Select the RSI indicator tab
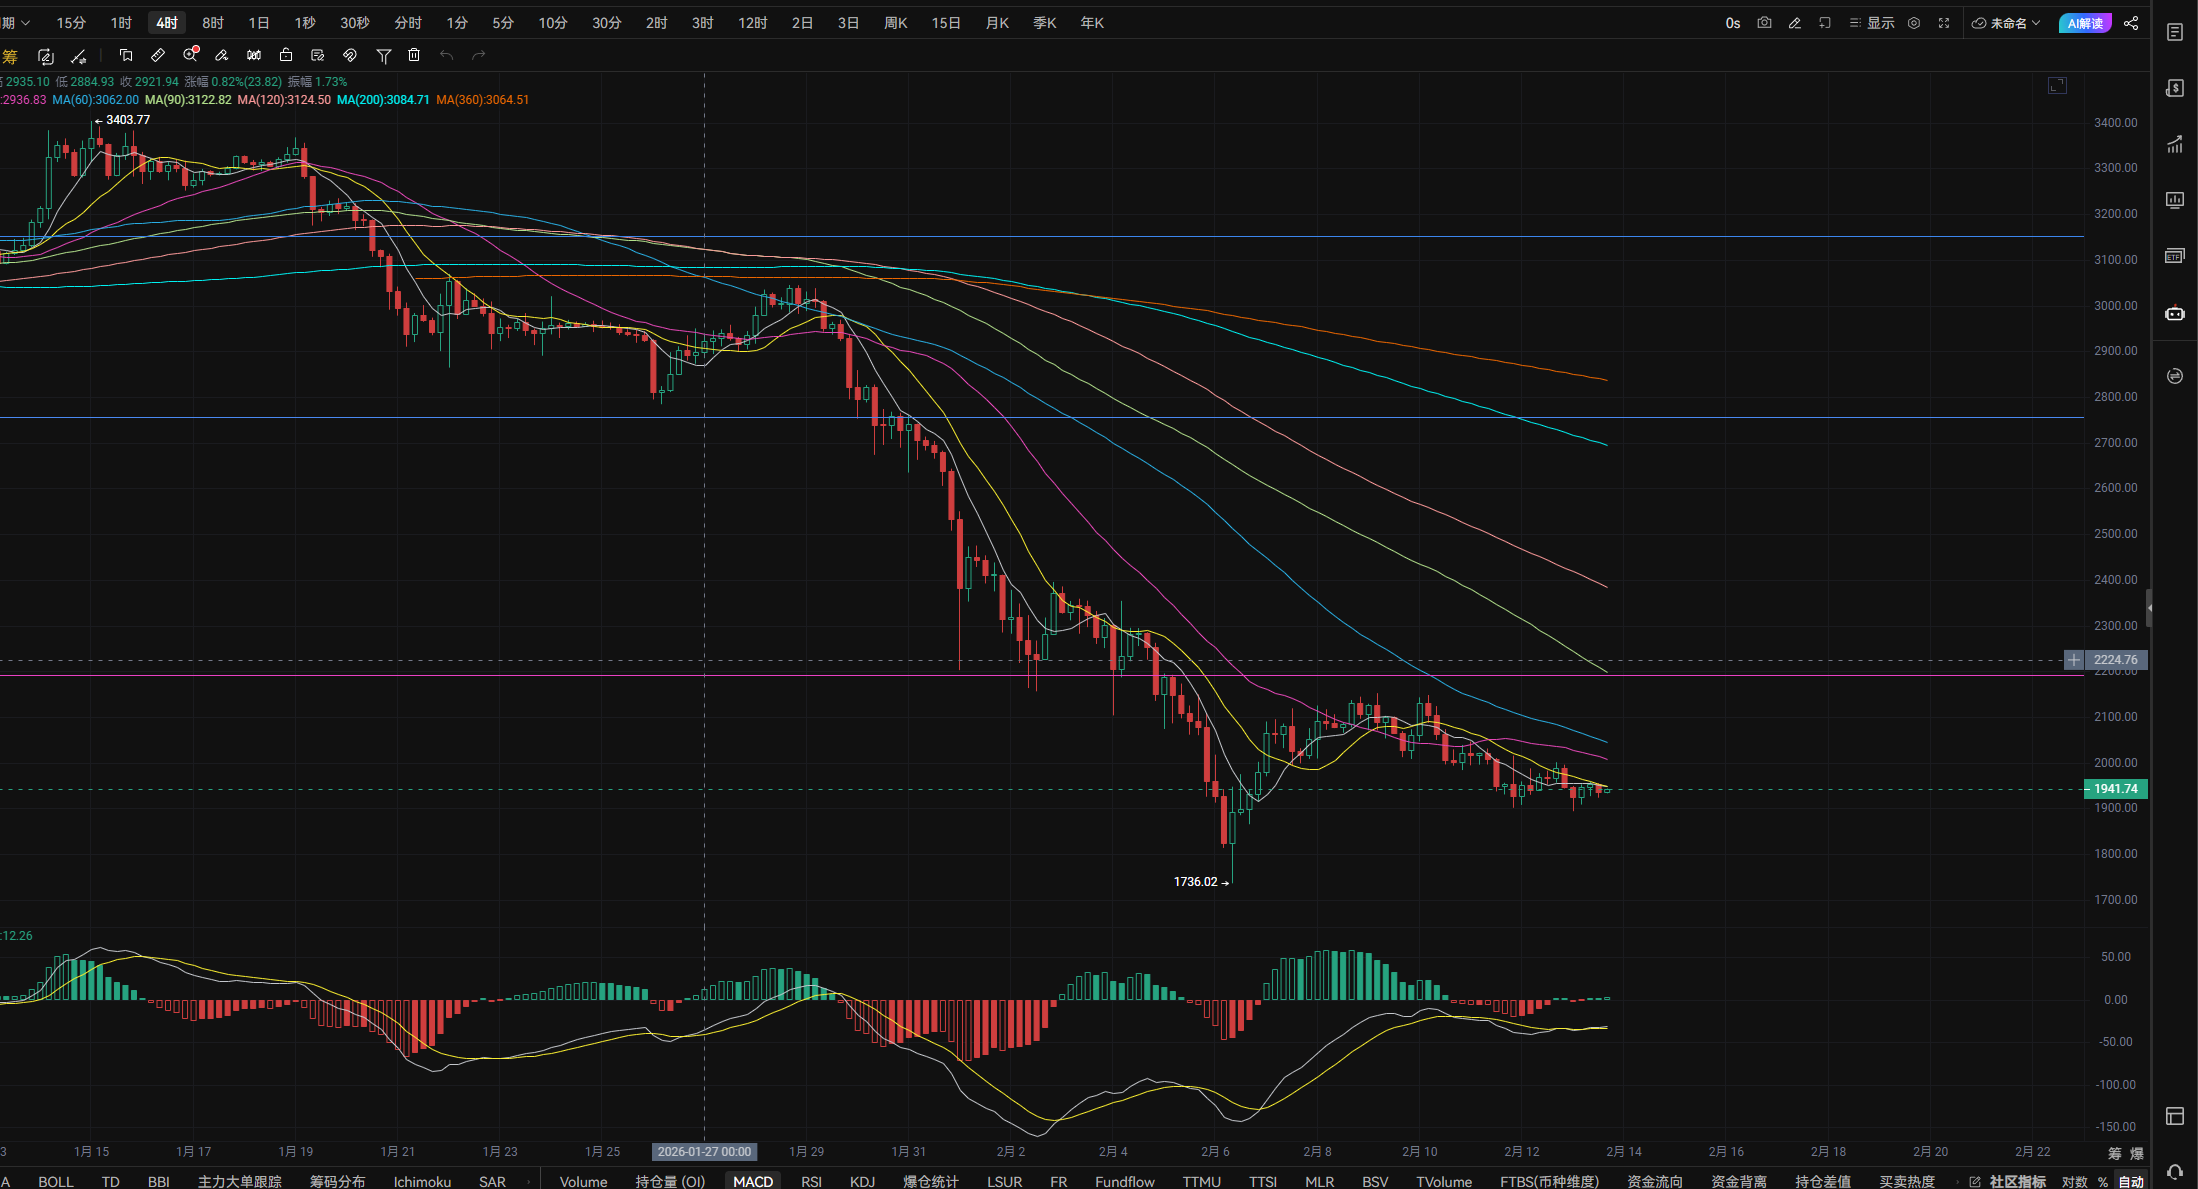 tap(811, 1181)
